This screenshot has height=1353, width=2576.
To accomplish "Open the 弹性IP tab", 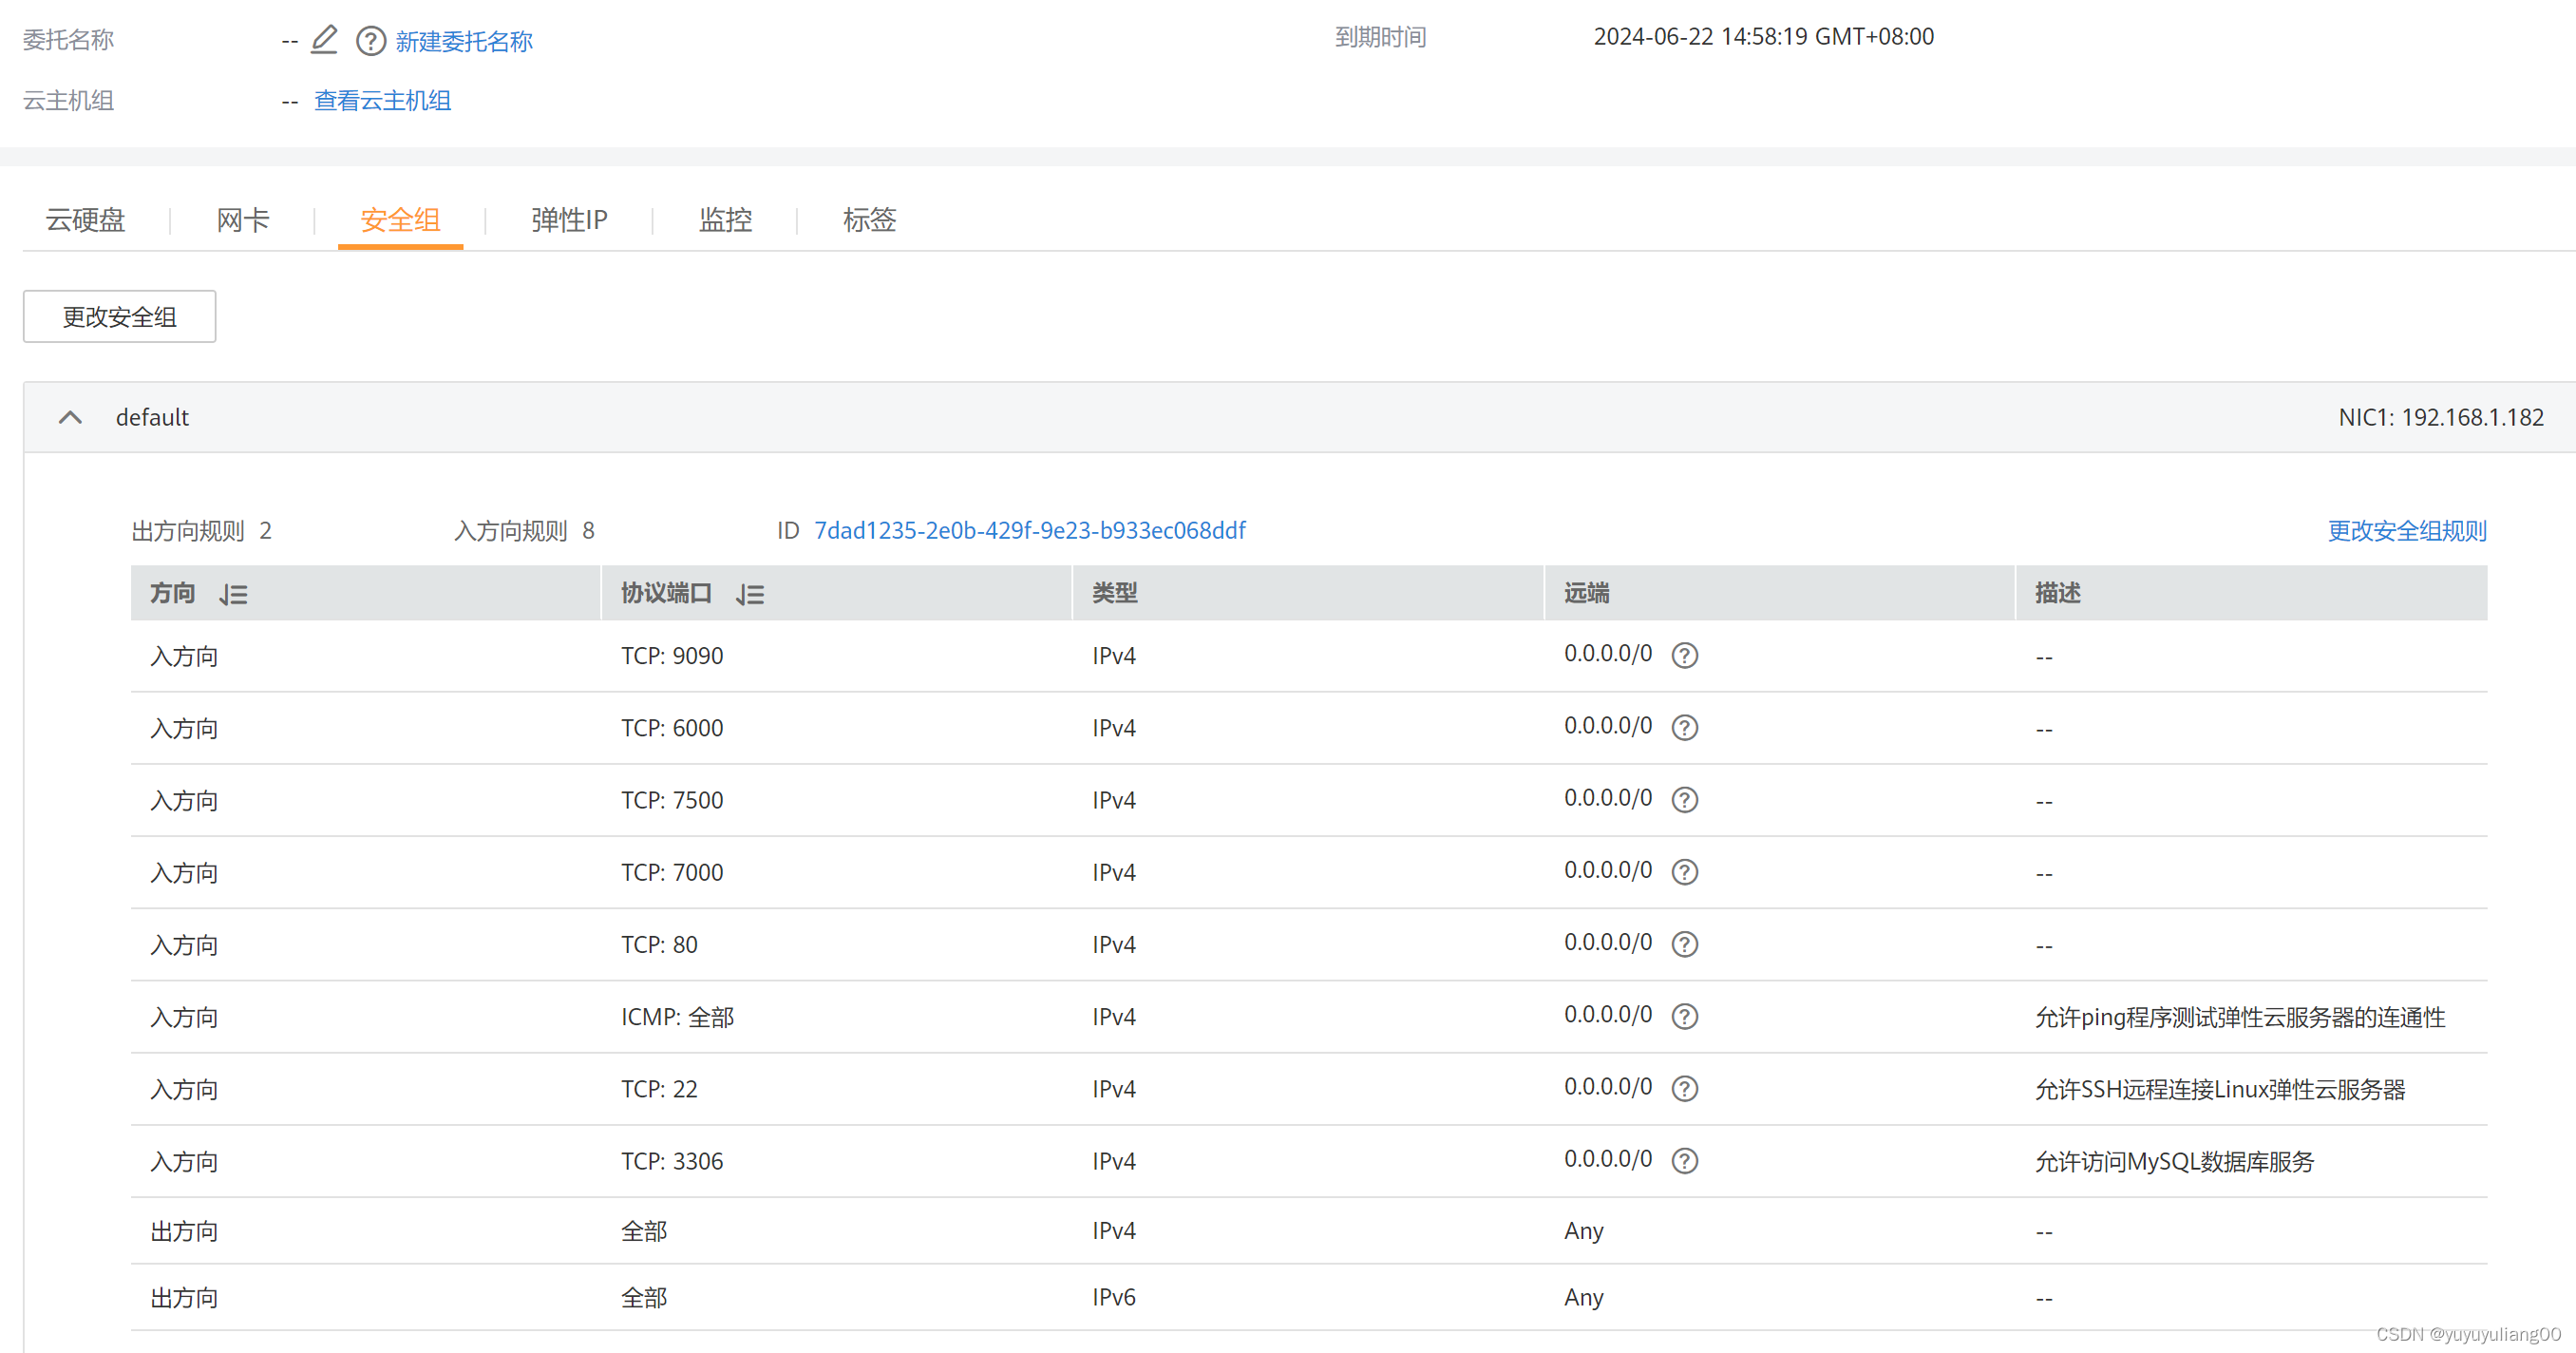I will [569, 220].
